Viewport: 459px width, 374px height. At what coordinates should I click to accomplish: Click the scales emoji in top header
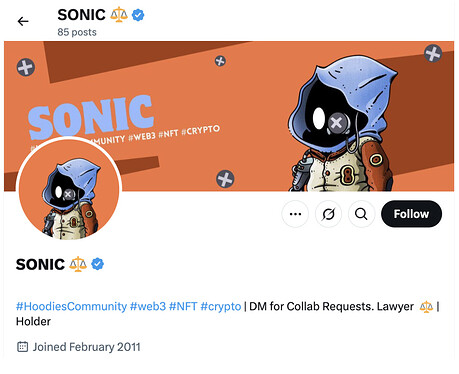(x=119, y=15)
